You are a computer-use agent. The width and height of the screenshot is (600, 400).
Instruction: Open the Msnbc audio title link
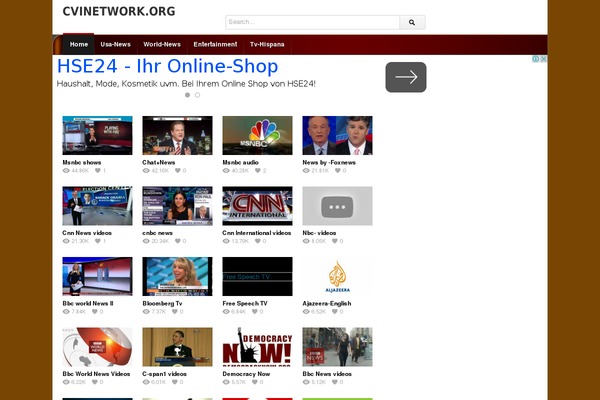(240, 162)
